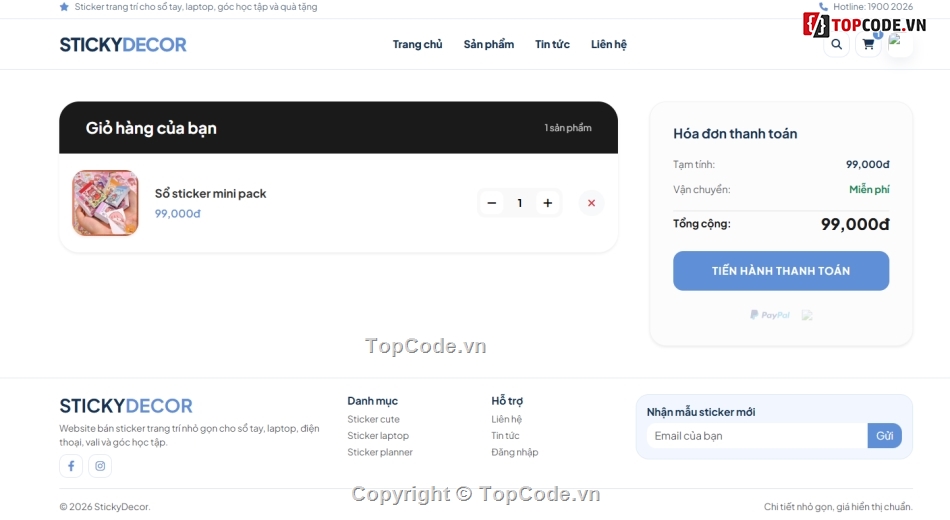Click the STICKYDECOR logo in header
Viewport: 950px width, 520px height.
[123, 44]
